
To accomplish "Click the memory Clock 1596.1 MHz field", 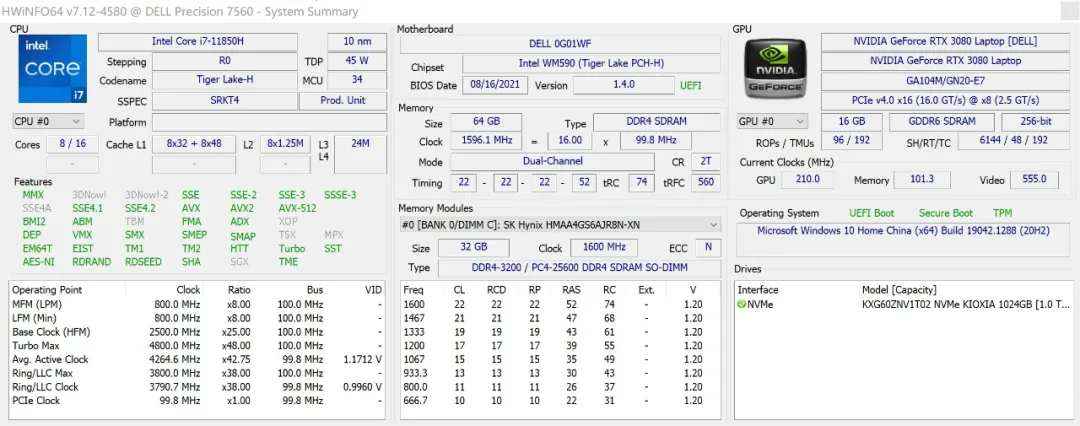I will (486, 141).
